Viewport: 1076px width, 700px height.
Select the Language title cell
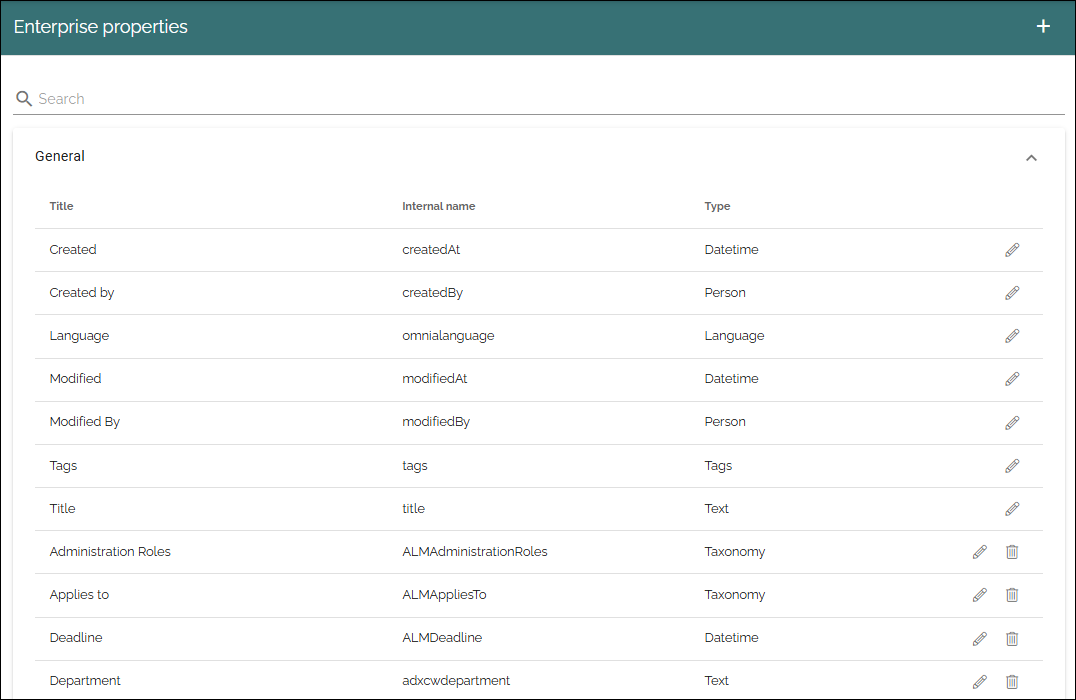point(79,336)
